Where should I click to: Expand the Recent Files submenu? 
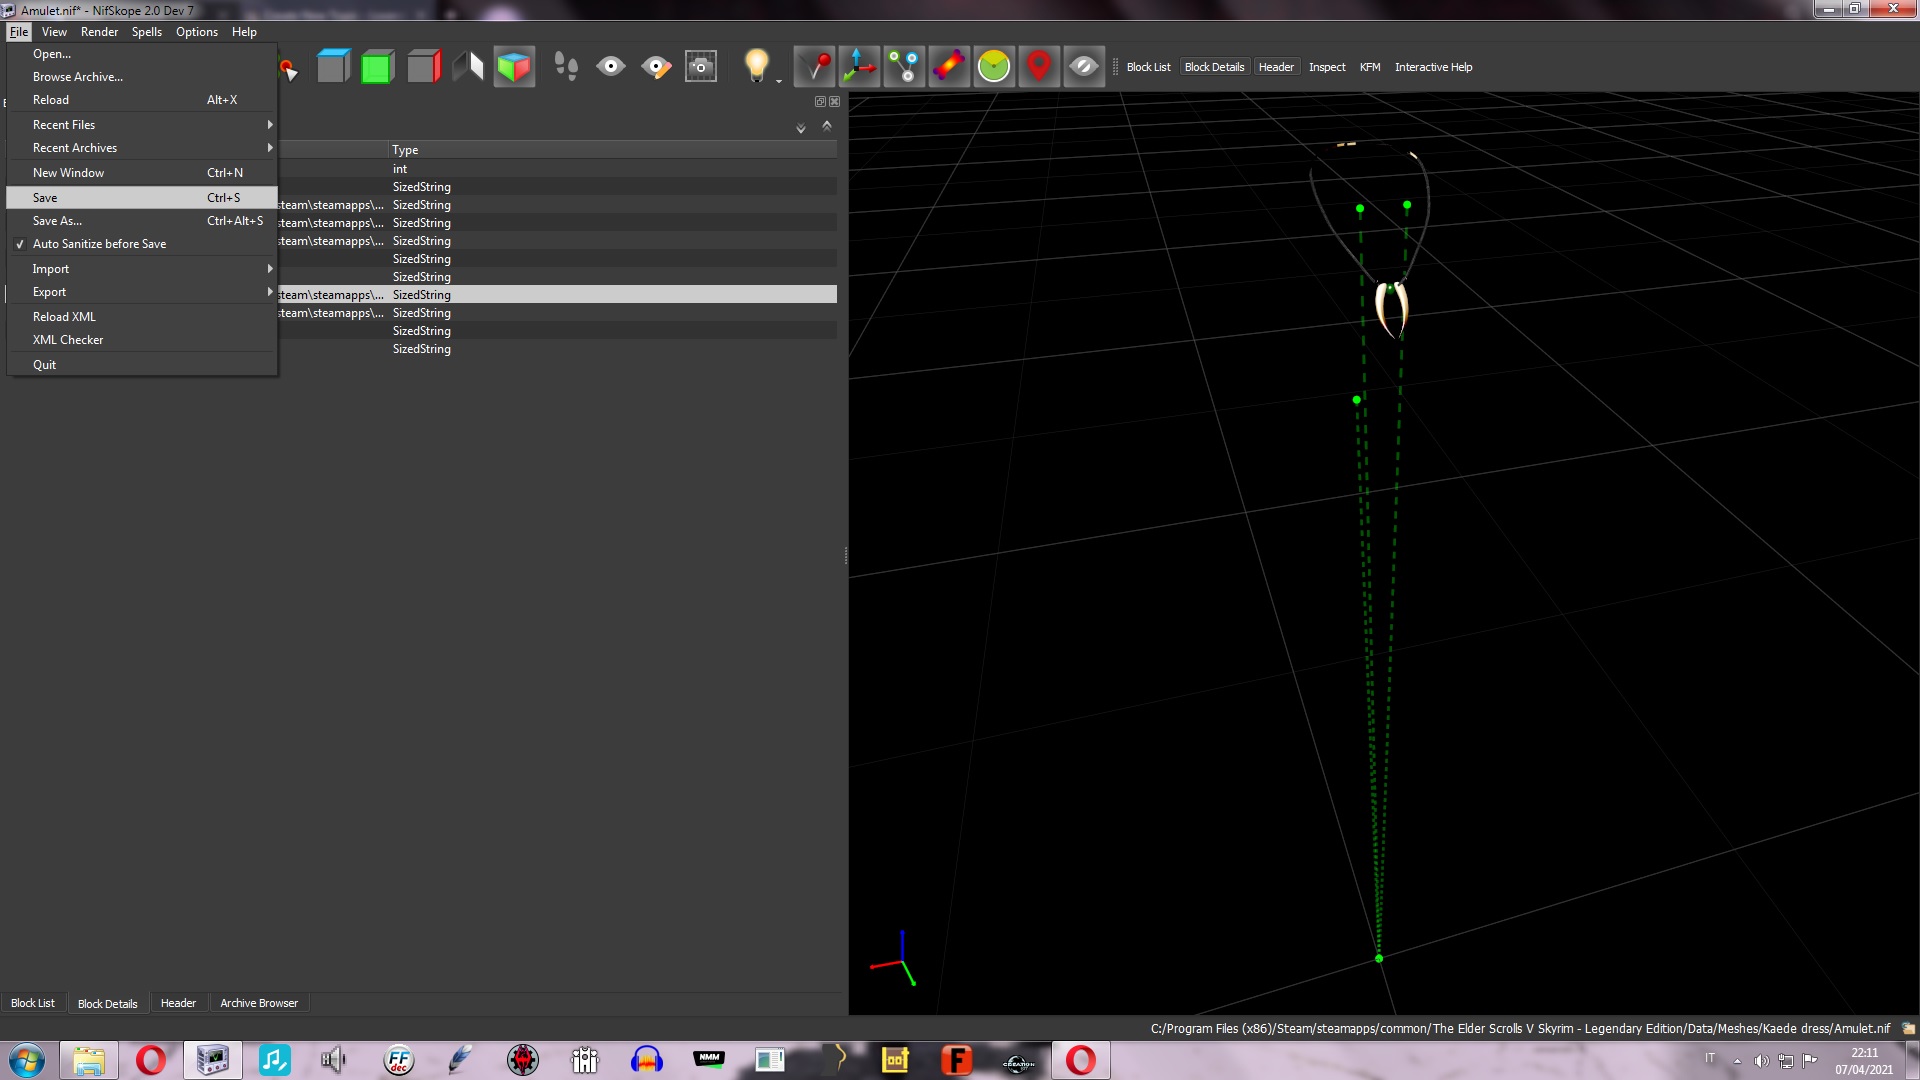click(142, 125)
